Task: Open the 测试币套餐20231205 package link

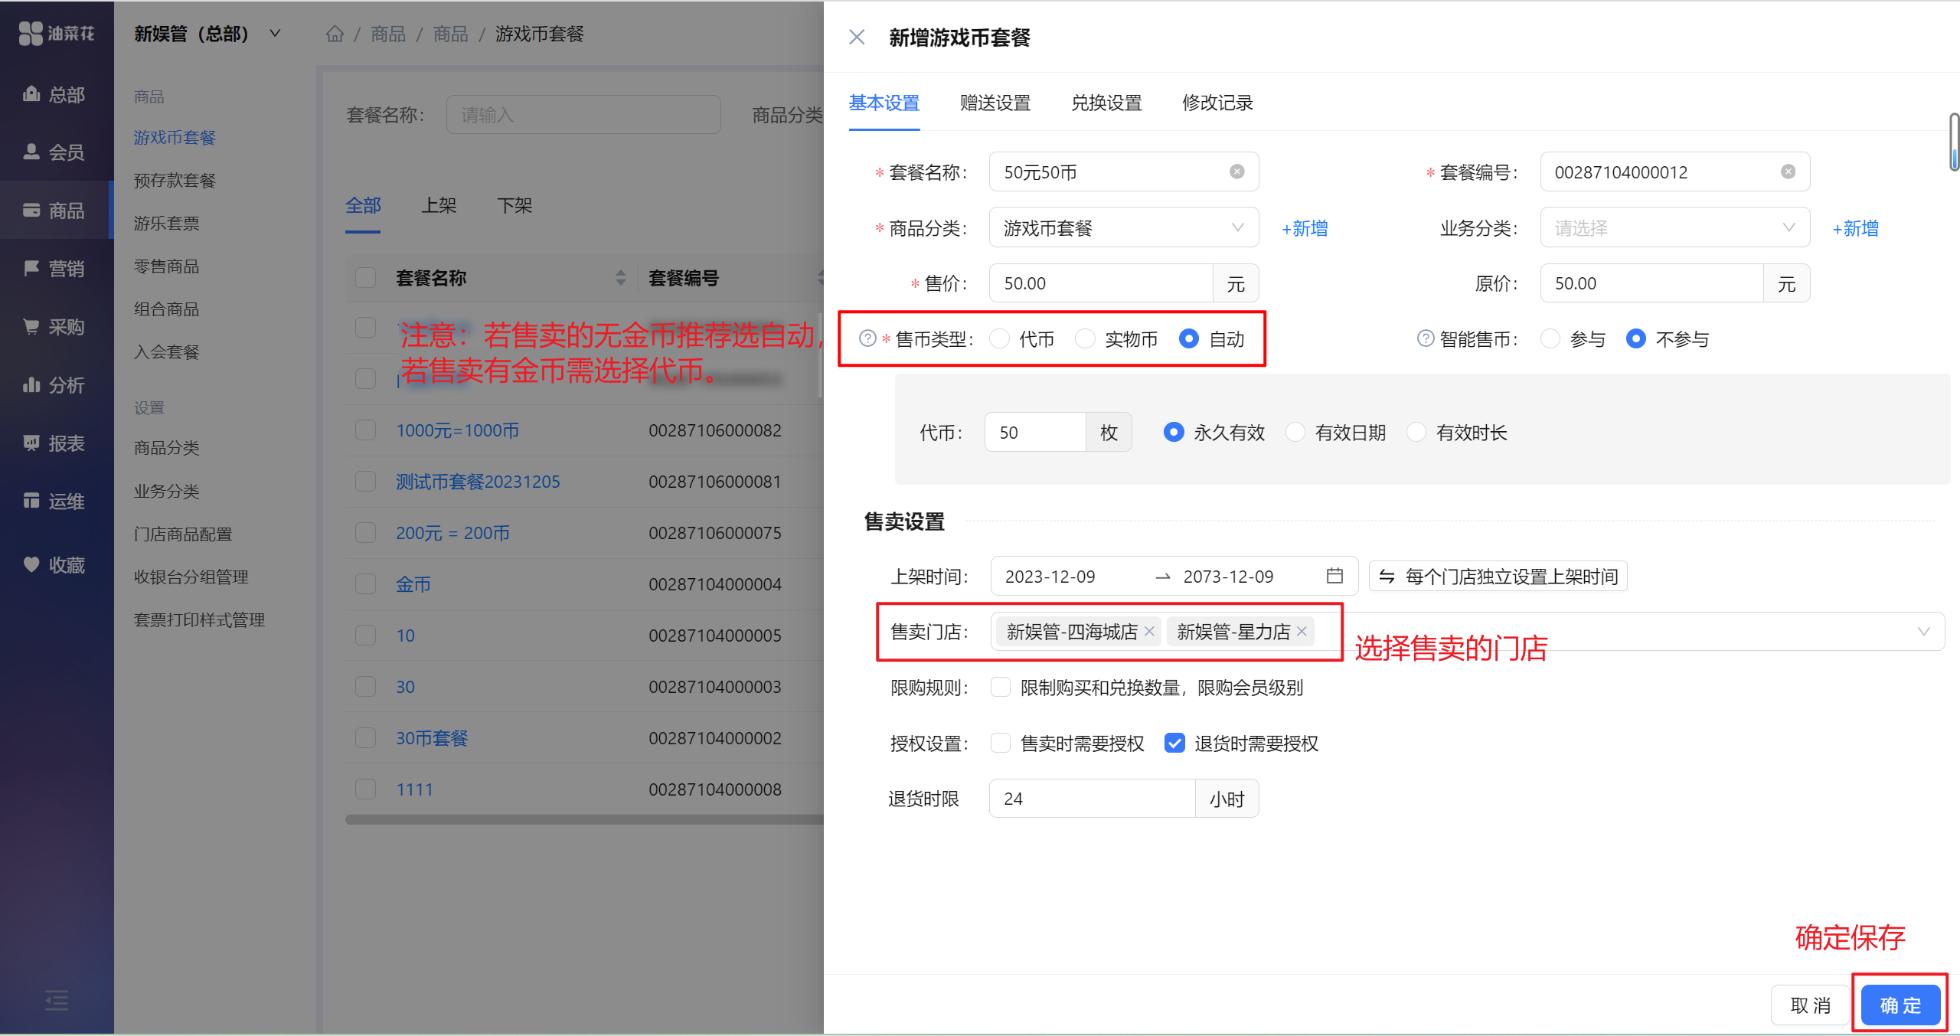Action: point(478,481)
